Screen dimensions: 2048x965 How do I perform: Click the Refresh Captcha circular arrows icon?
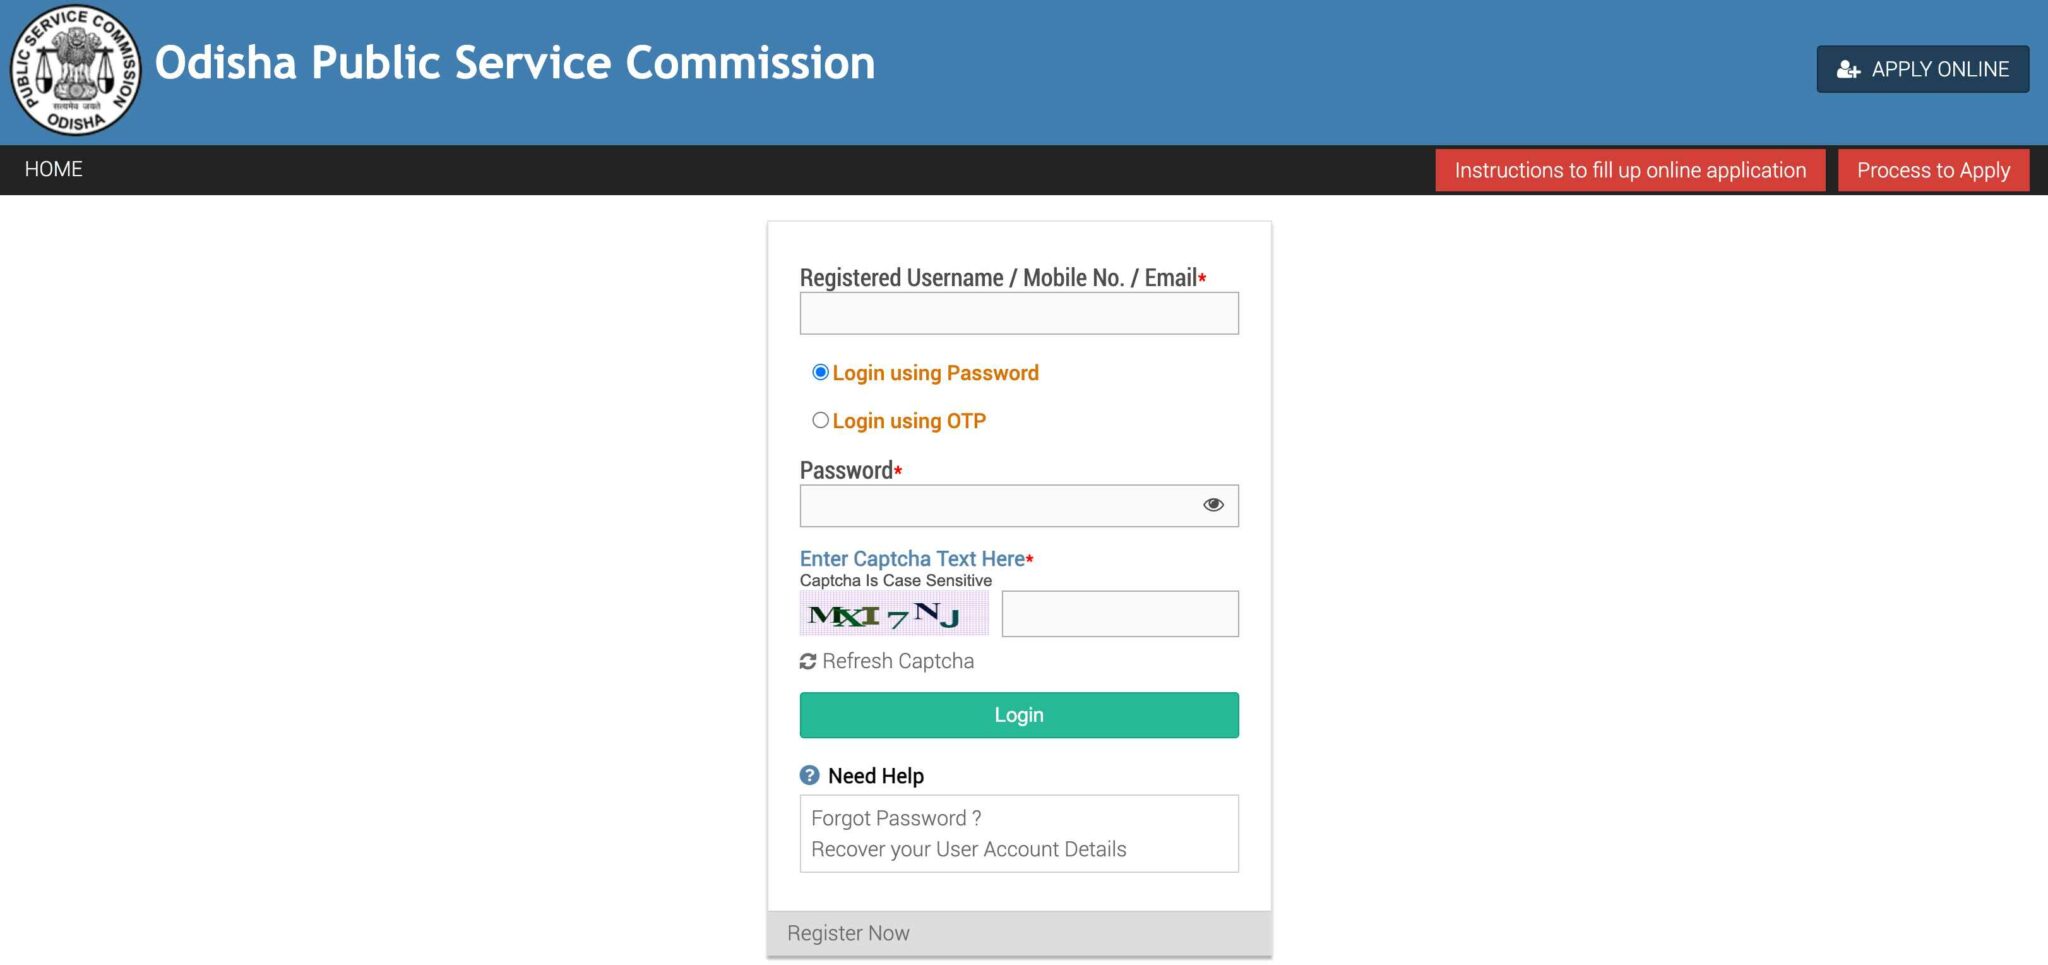tap(807, 660)
